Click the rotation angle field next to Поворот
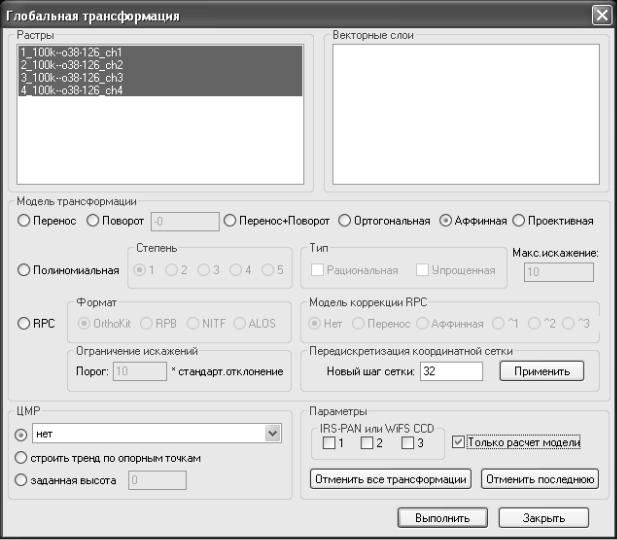The width and height of the screenshot is (617, 540). click(185, 222)
